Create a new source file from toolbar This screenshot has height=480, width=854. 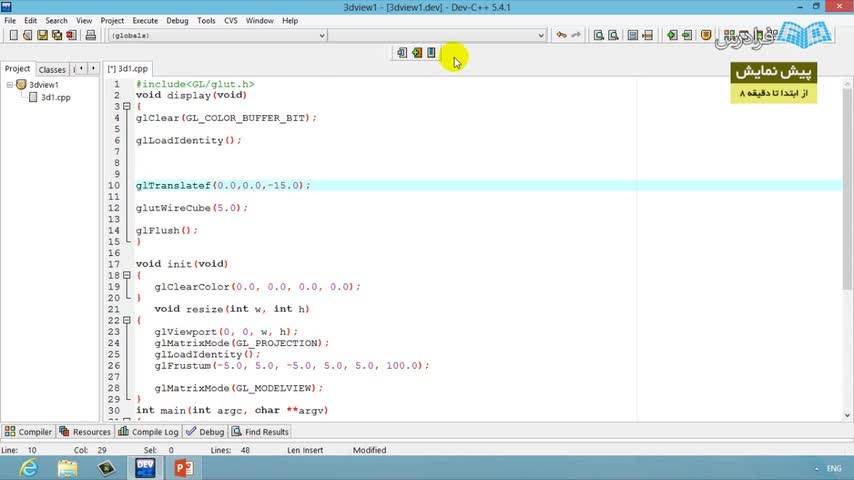tap(14, 35)
